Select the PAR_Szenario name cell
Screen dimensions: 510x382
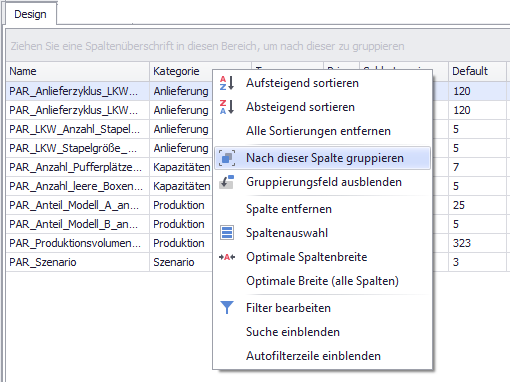click(78, 262)
